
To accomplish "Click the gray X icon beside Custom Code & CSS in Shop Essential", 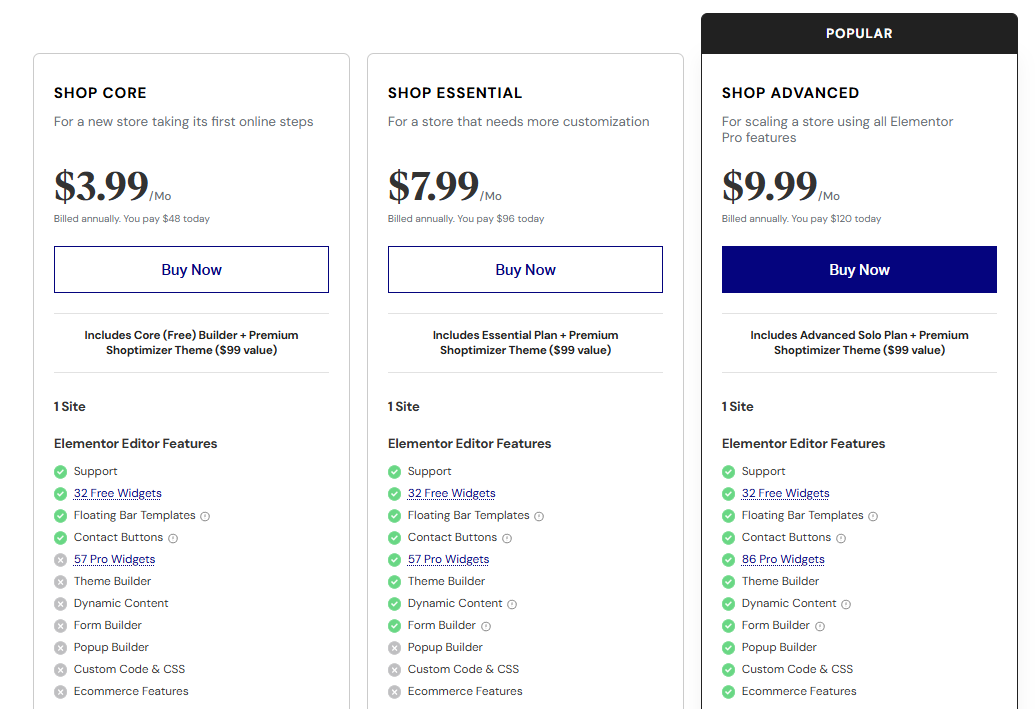I will [x=394, y=669].
